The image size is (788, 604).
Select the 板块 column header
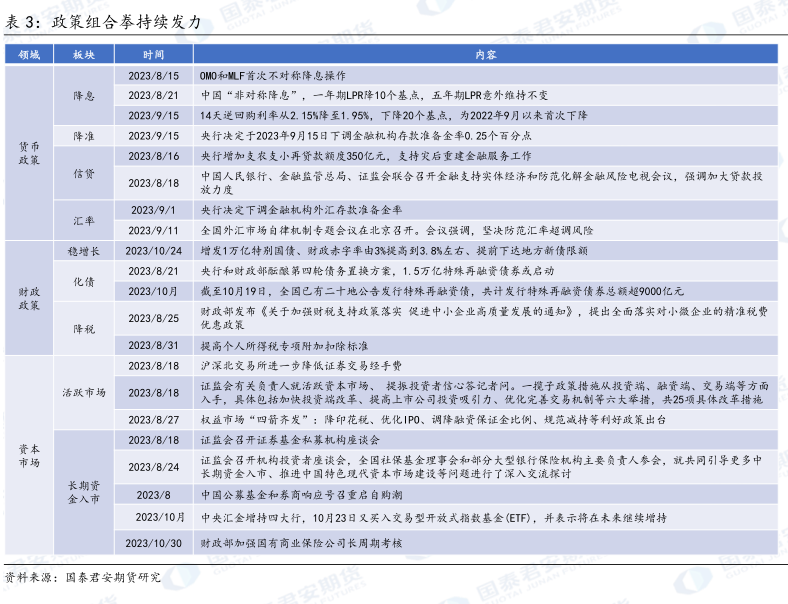(84, 55)
